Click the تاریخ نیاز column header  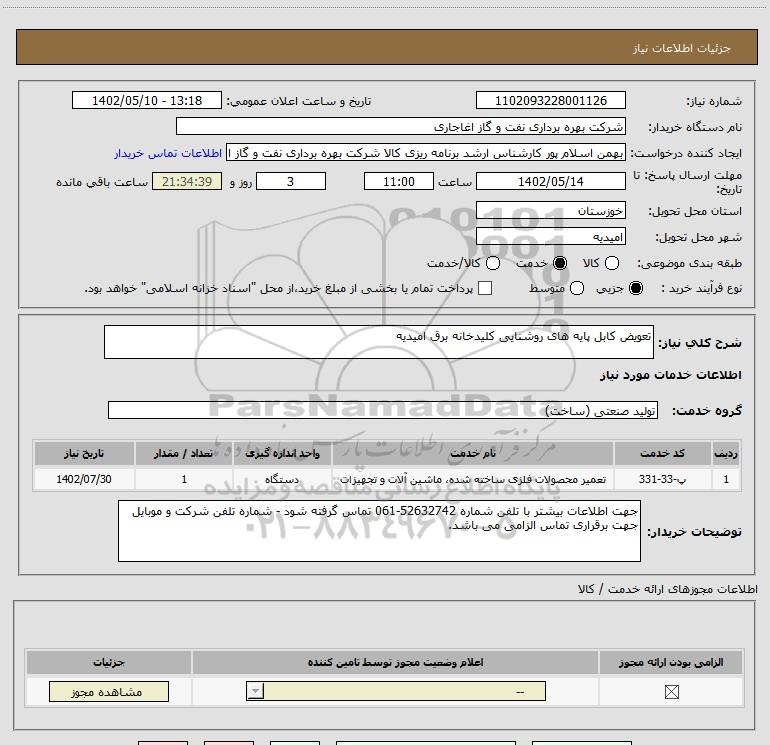[84, 453]
